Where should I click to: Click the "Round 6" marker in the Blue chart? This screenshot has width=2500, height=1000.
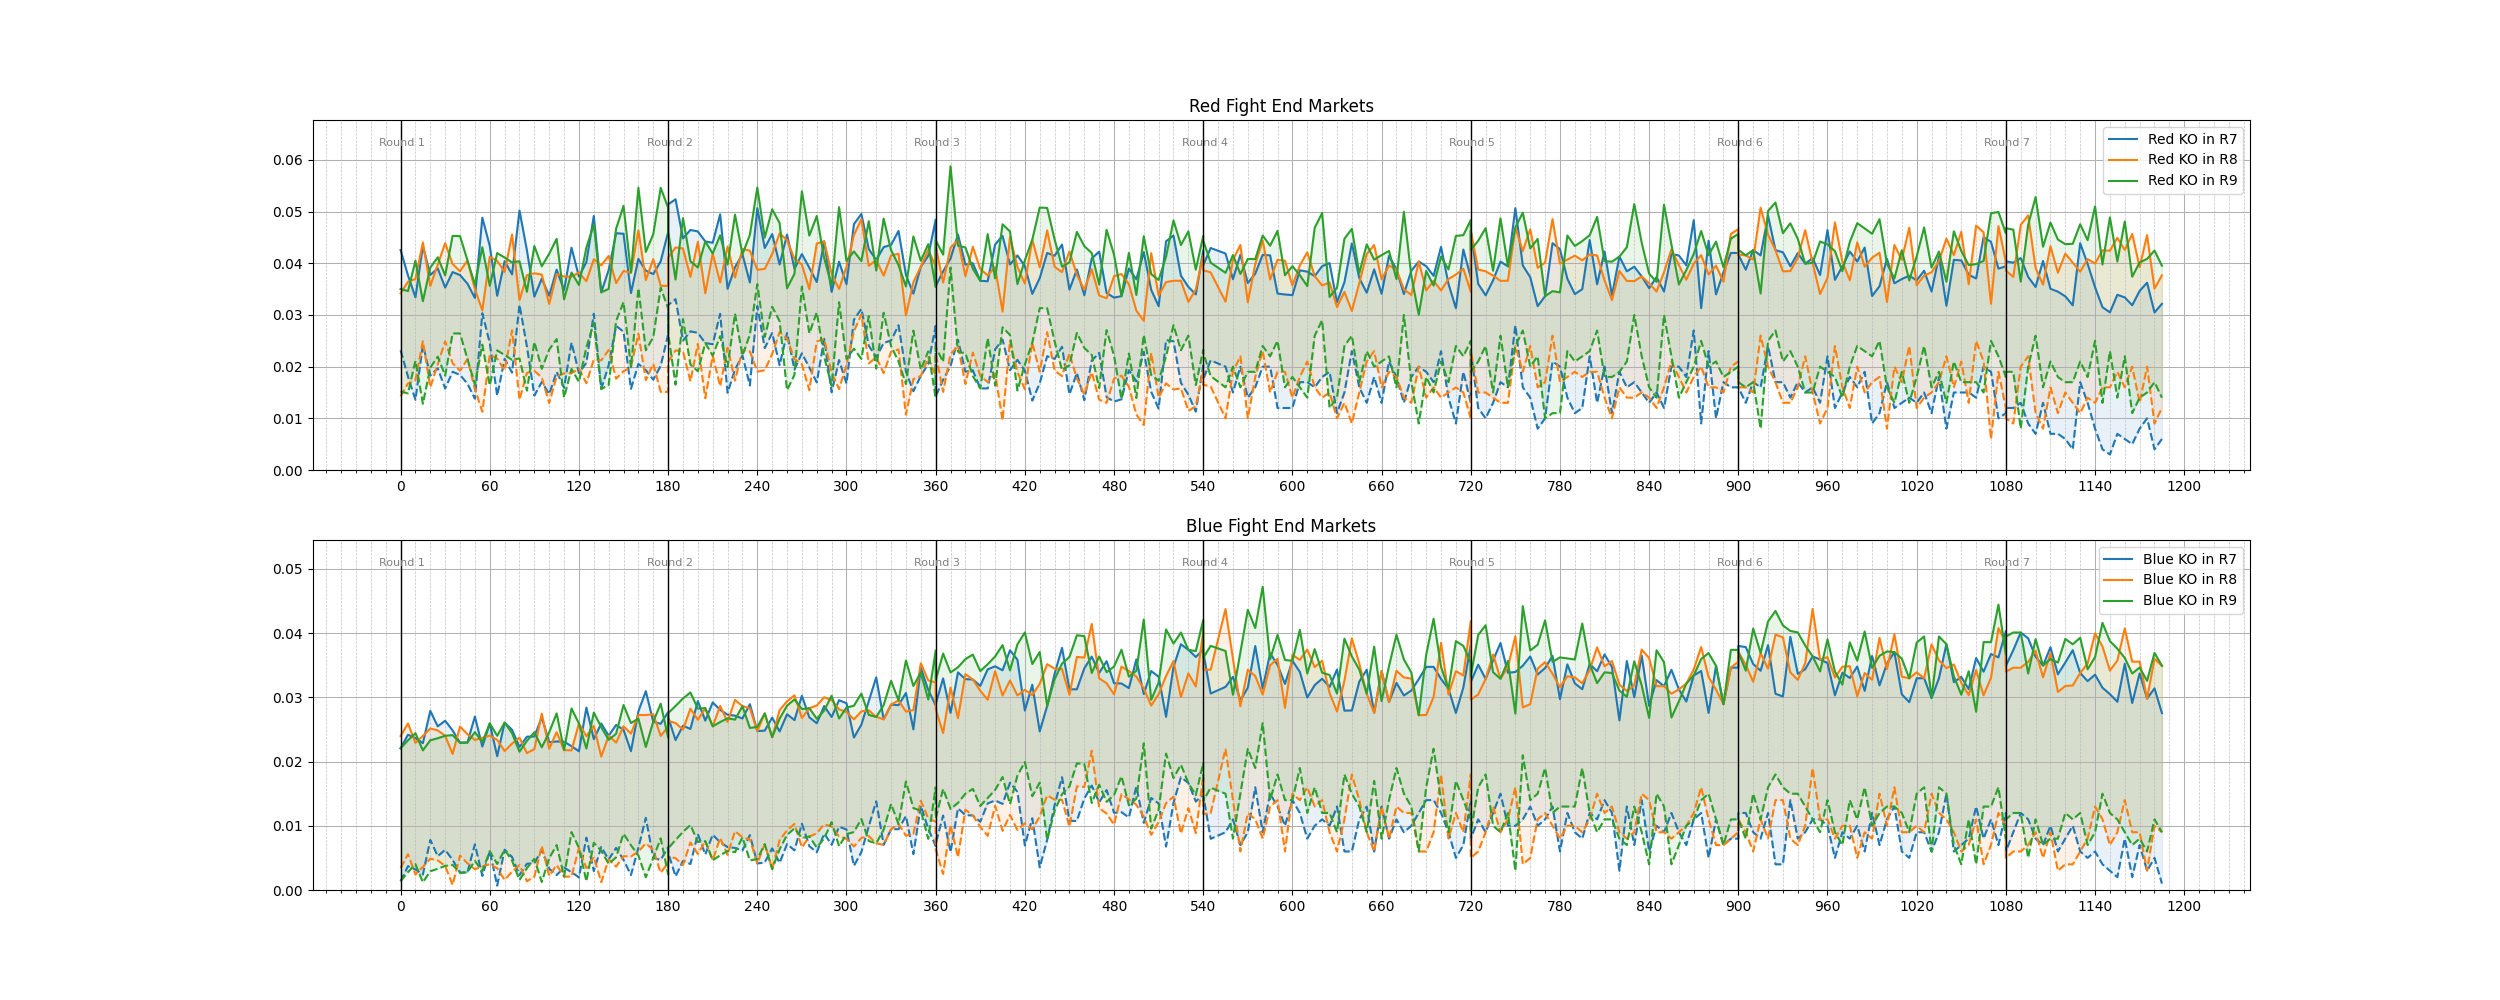click(x=1739, y=563)
